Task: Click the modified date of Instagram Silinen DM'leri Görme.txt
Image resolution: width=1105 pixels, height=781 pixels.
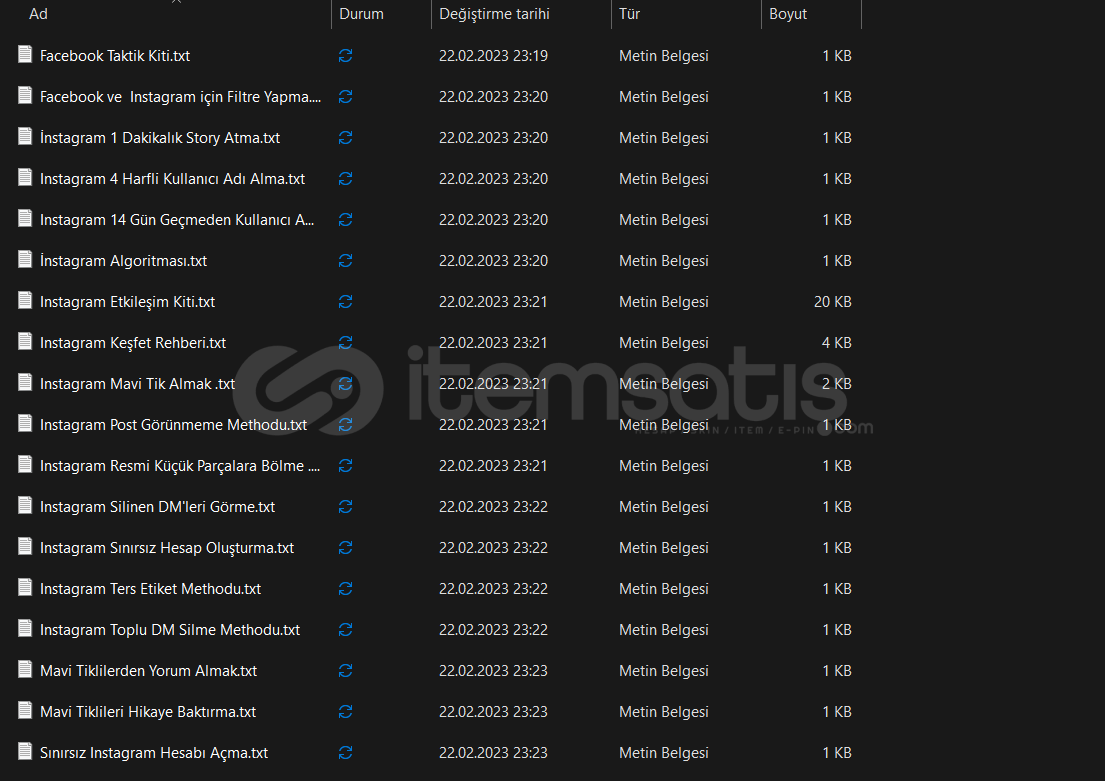Action: coord(493,507)
